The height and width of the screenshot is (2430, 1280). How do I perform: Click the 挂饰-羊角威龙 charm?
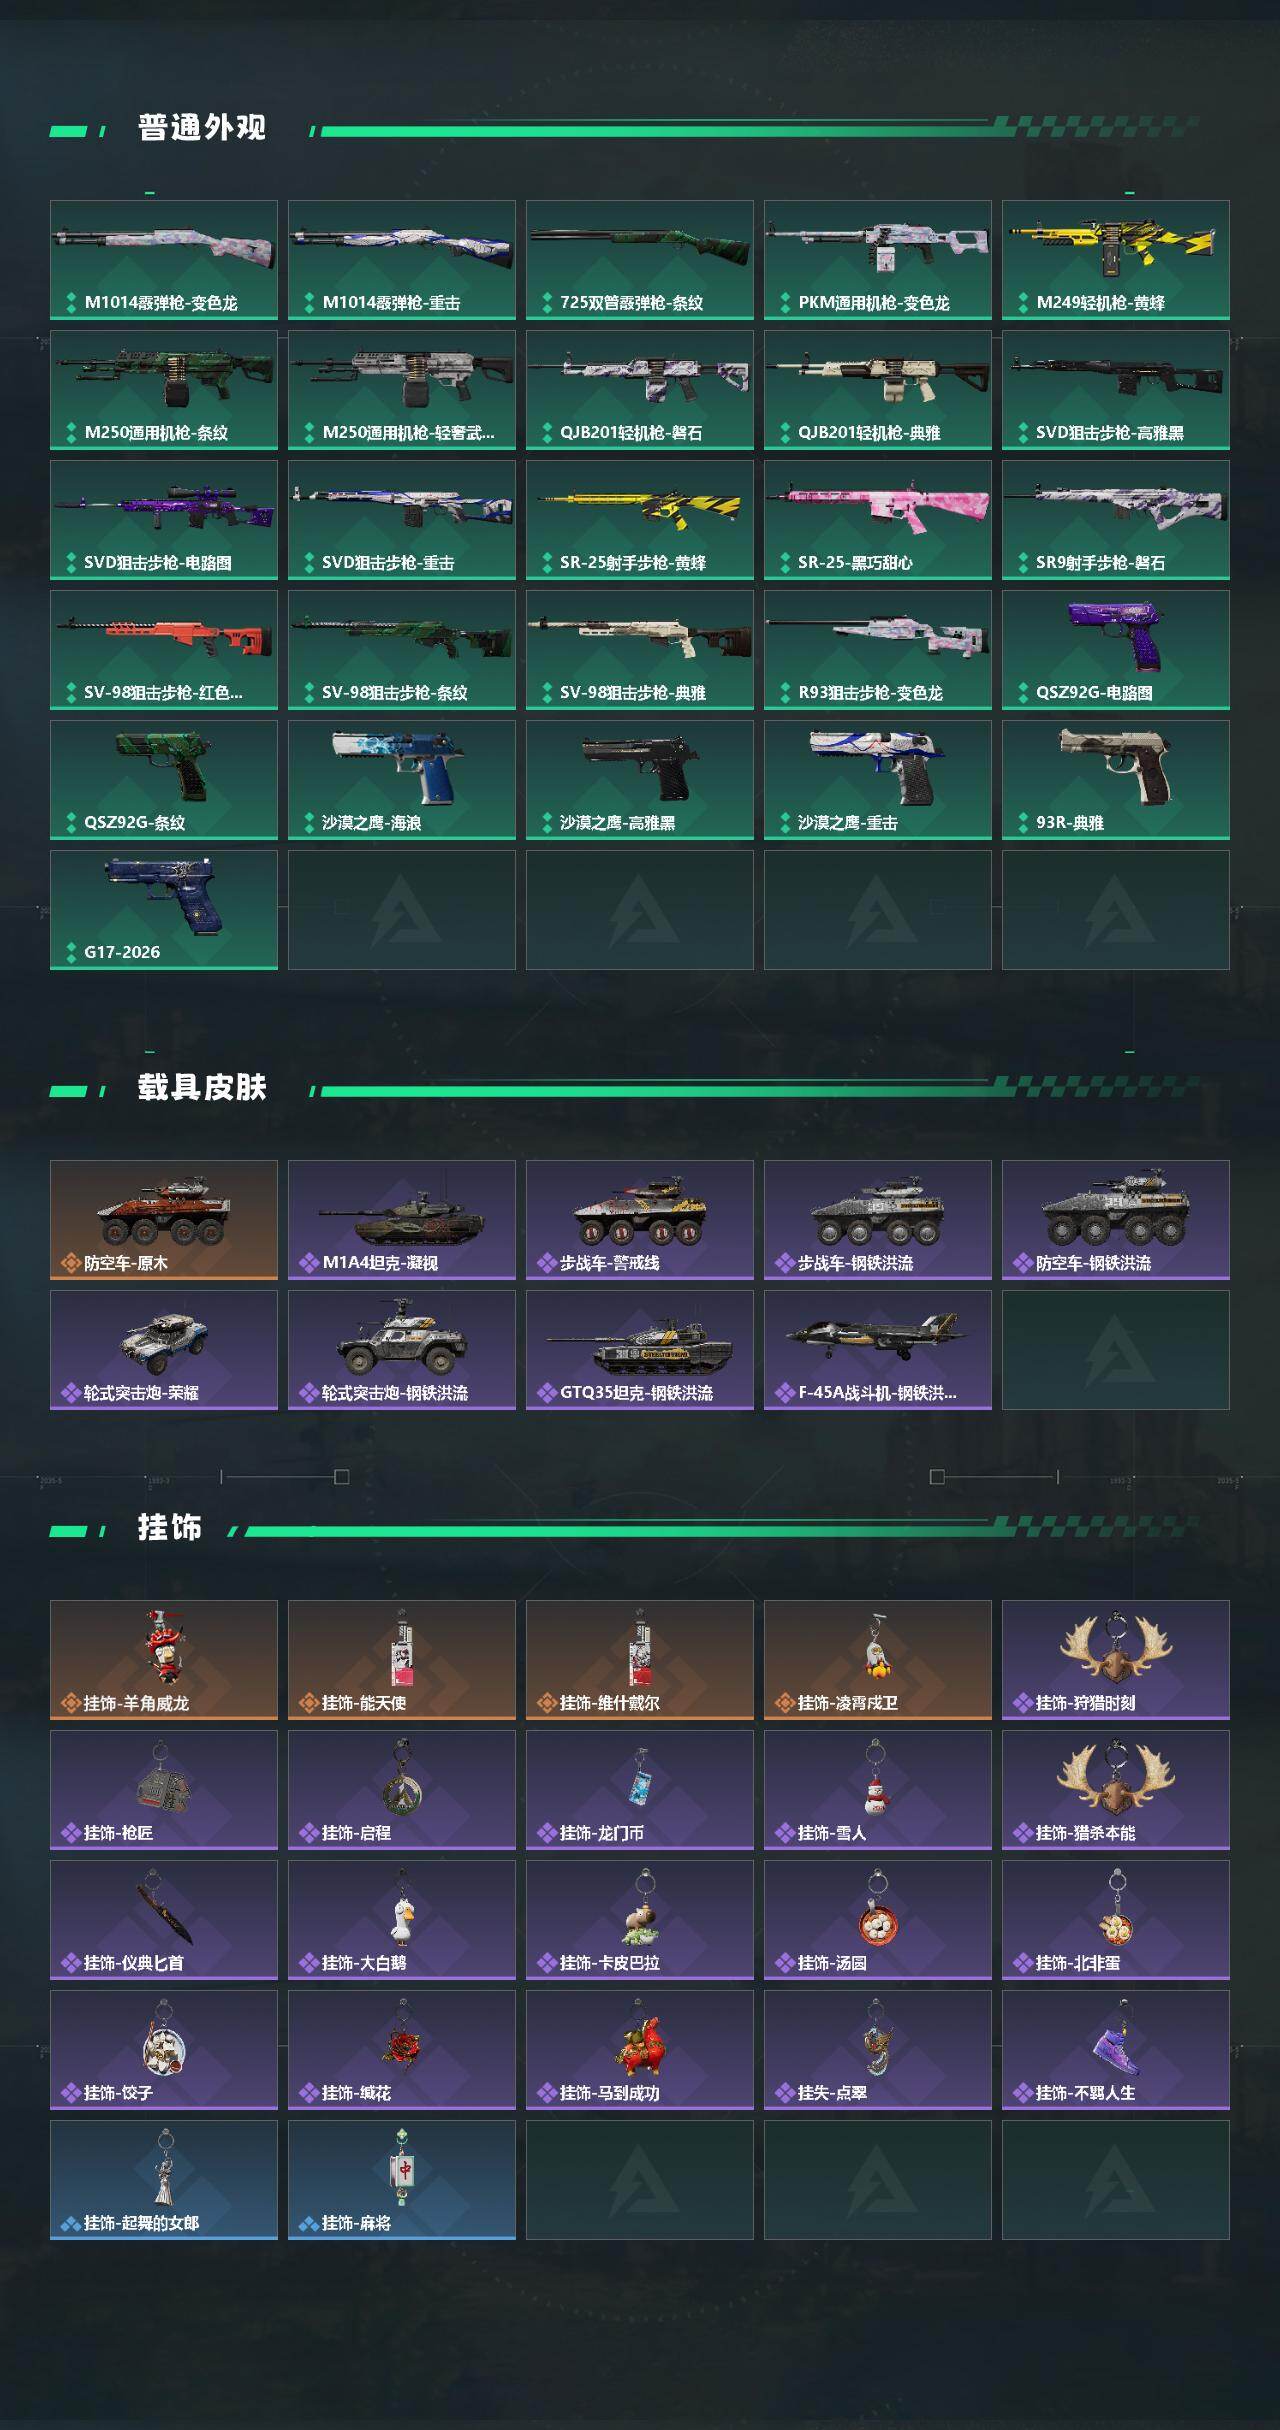164,1660
